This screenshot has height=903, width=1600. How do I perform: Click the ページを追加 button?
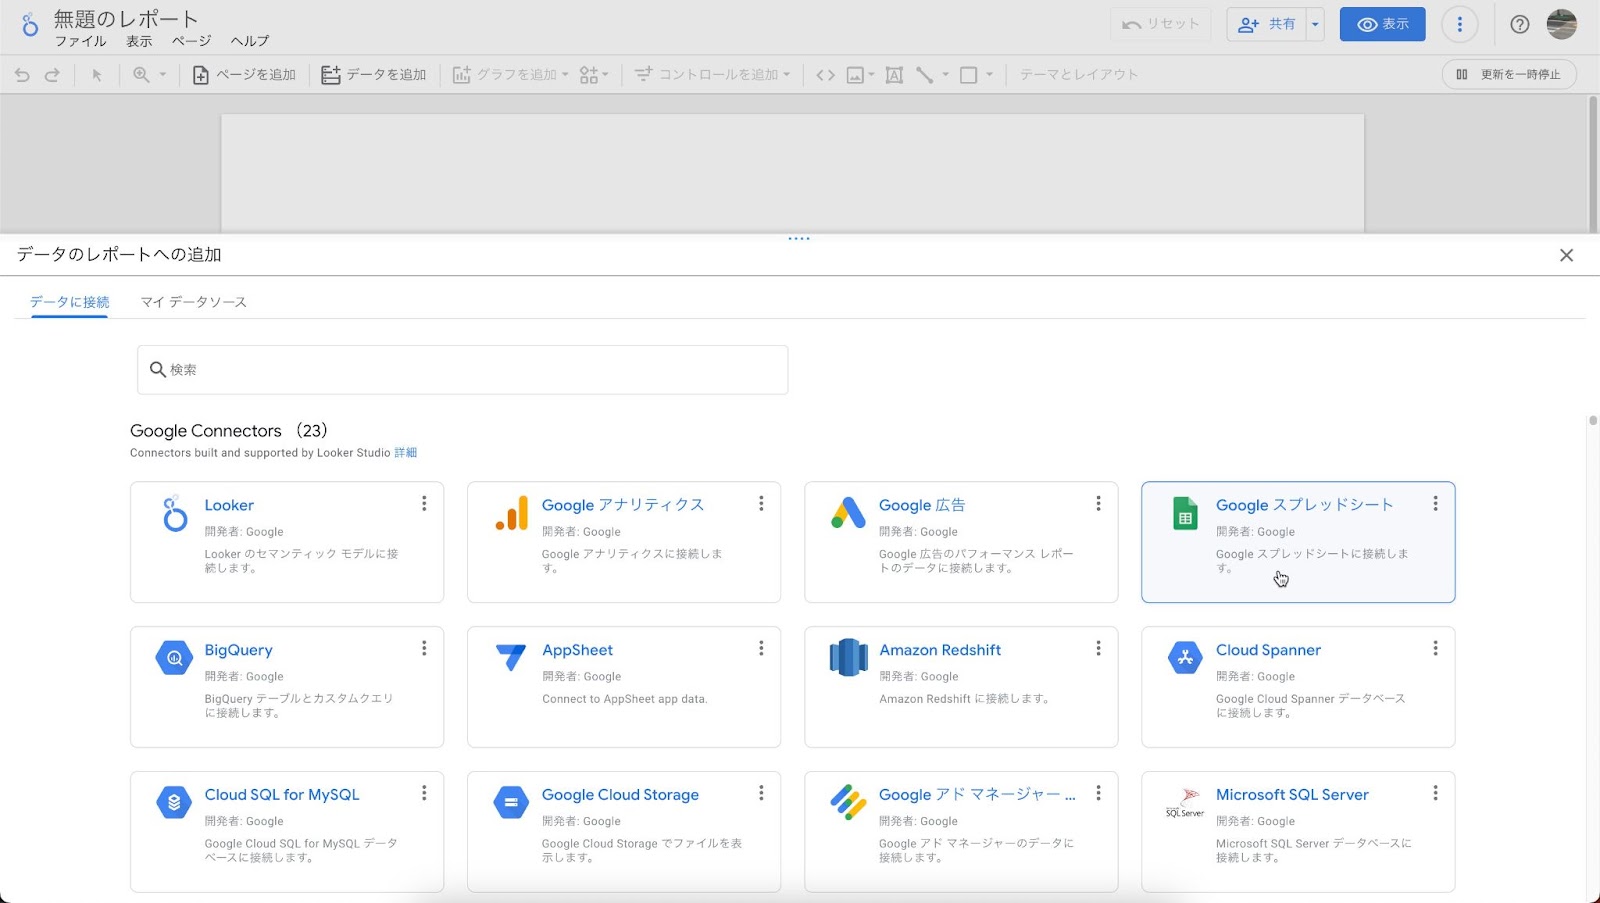[x=244, y=75]
